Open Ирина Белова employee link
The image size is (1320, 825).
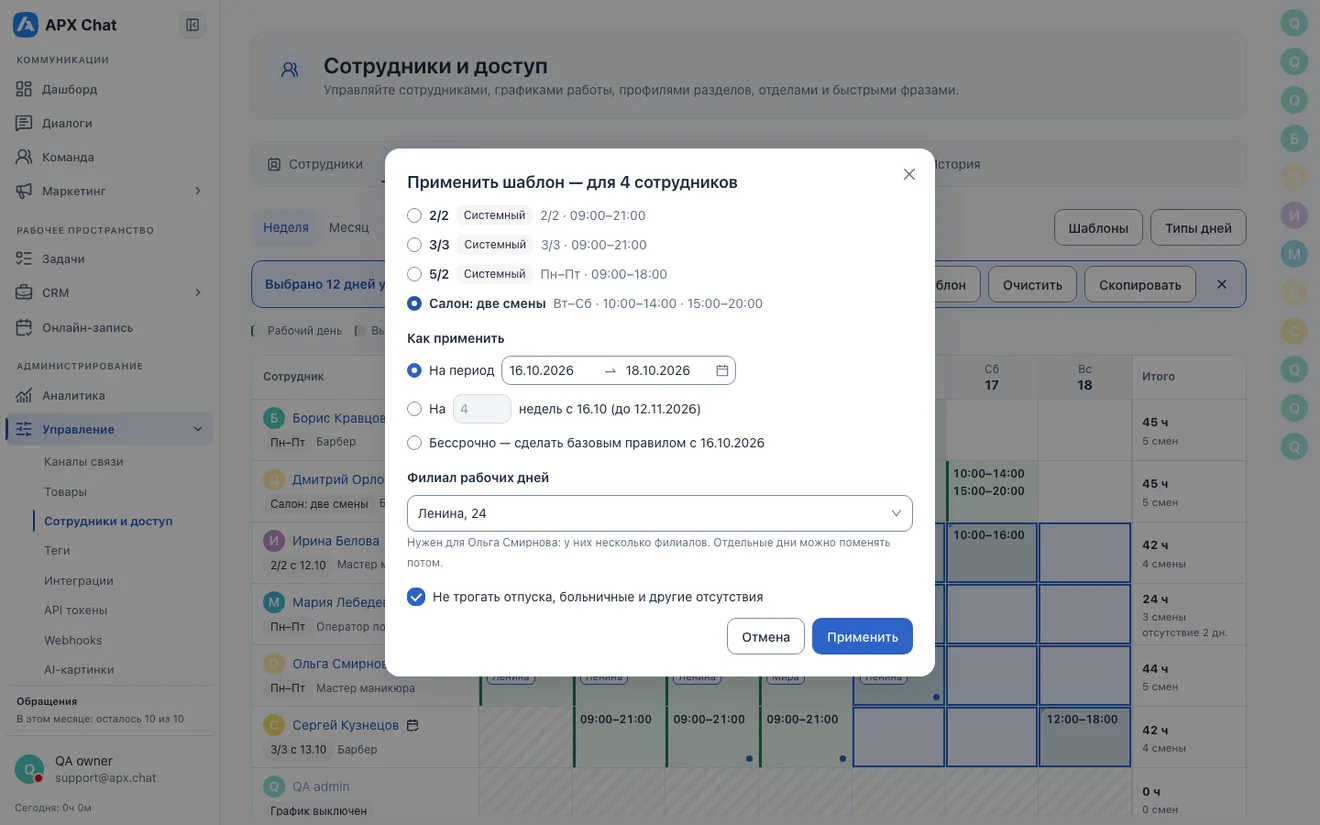coord(336,541)
